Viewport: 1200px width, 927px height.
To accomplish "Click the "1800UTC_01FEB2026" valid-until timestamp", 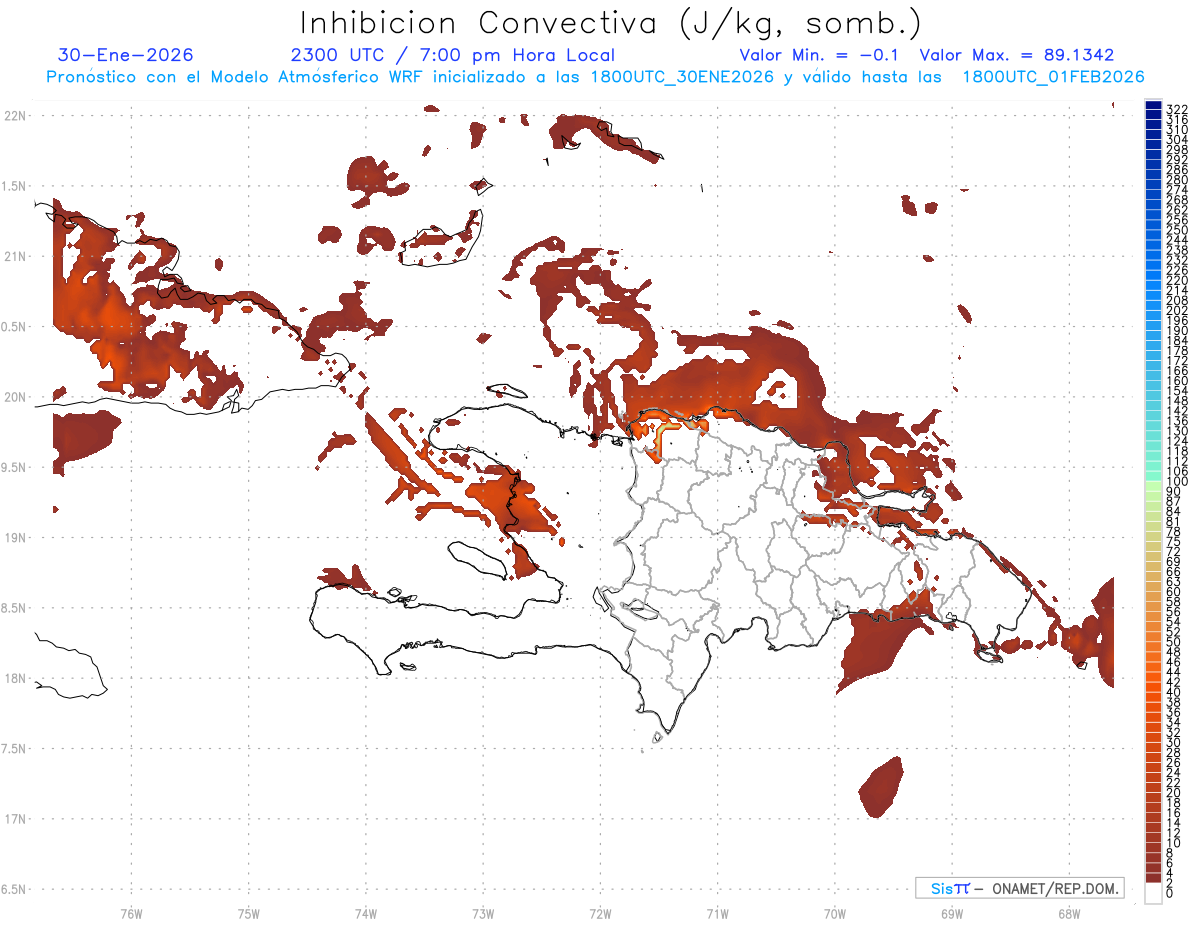I will tap(1054, 77).
